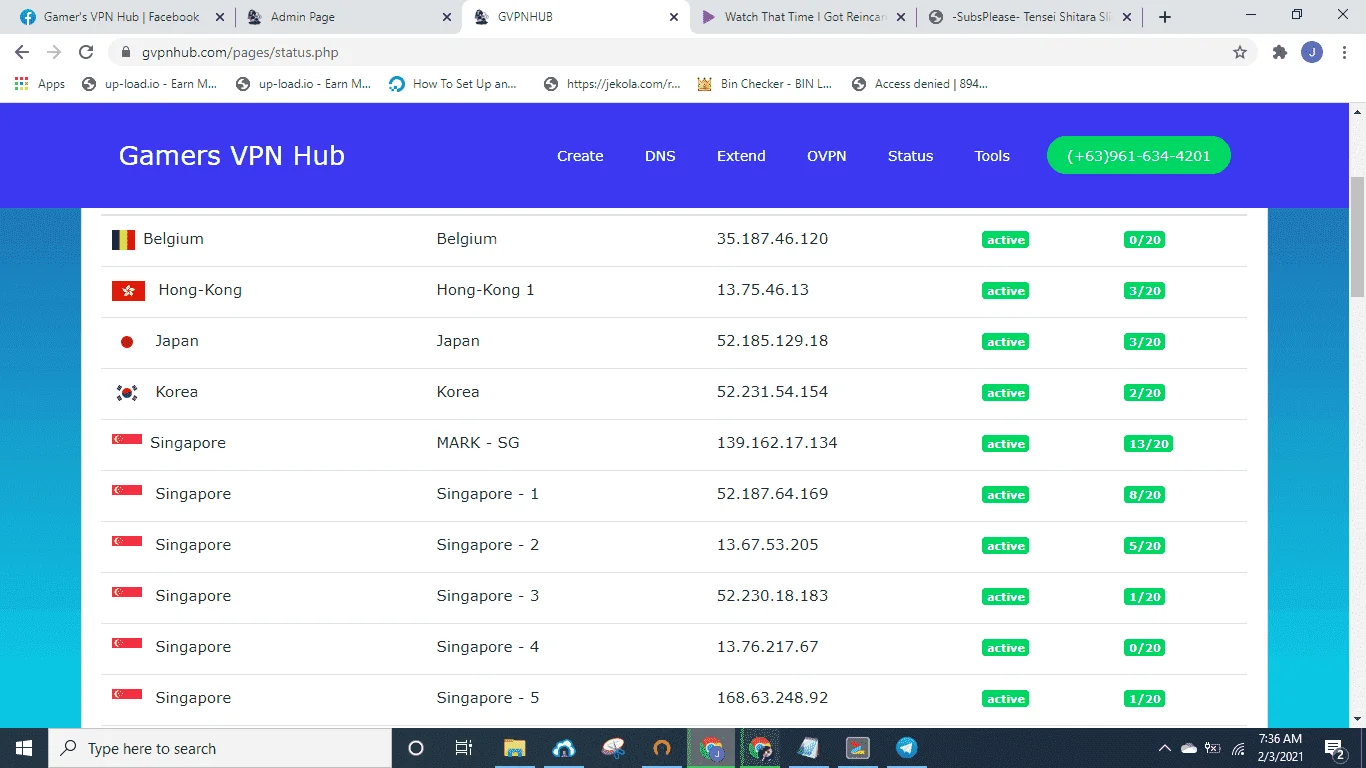Close the Admin Page tab
The width and height of the screenshot is (1366, 768).
(x=445, y=17)
